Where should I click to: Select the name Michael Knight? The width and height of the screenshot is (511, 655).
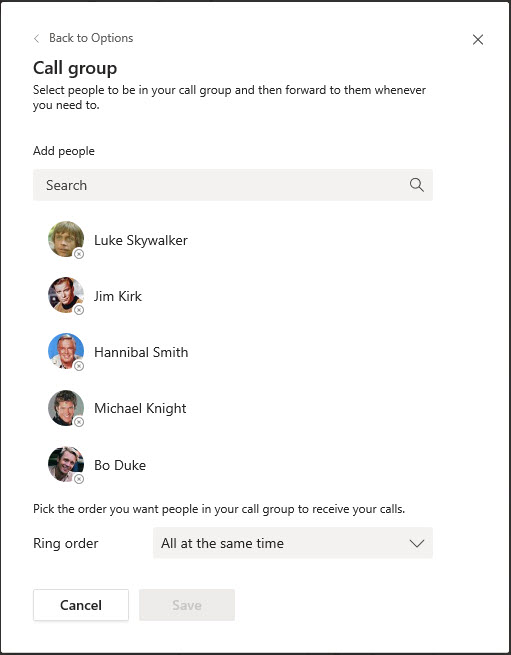tap(140, 409)
